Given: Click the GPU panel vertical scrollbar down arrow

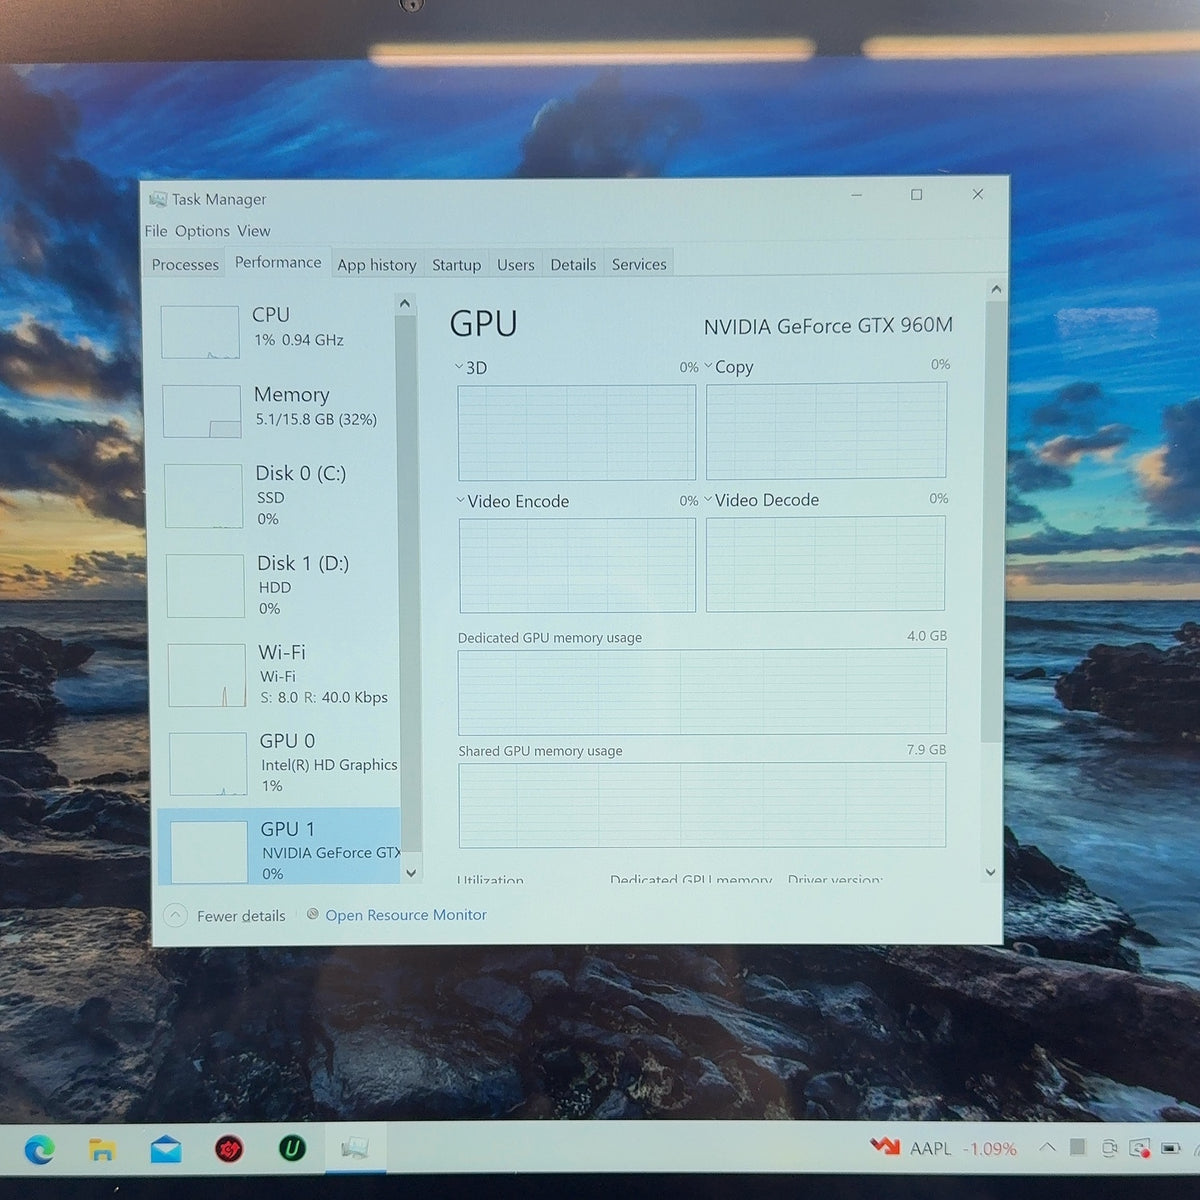Looking at the screenshot, I should pyautogui.click(x=991, y=872).
